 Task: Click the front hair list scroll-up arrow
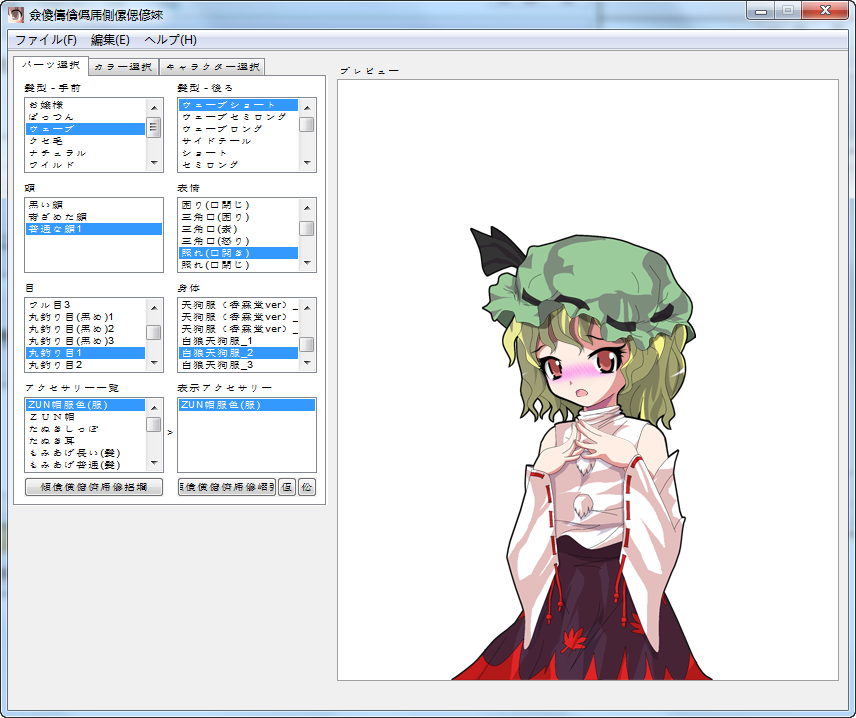coord(154,107)
